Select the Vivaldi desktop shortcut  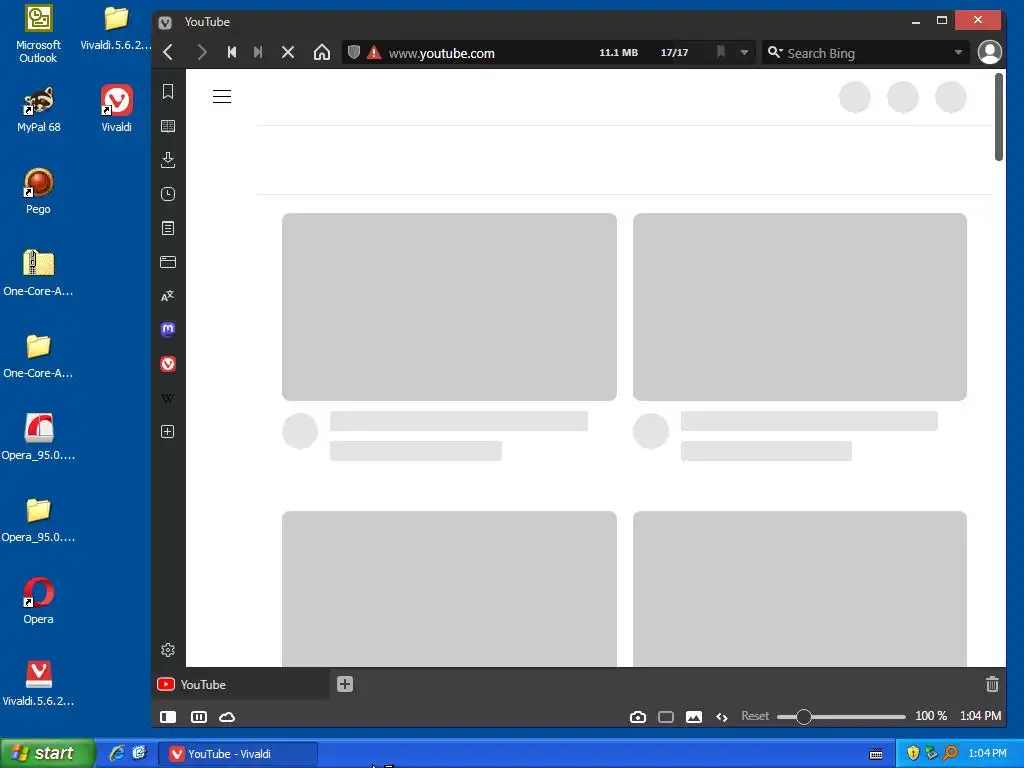[116, 109]
